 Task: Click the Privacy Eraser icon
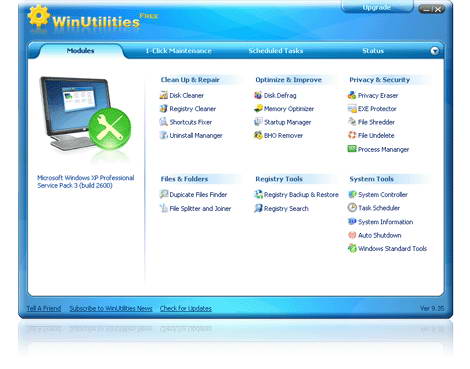coord(352,95)
